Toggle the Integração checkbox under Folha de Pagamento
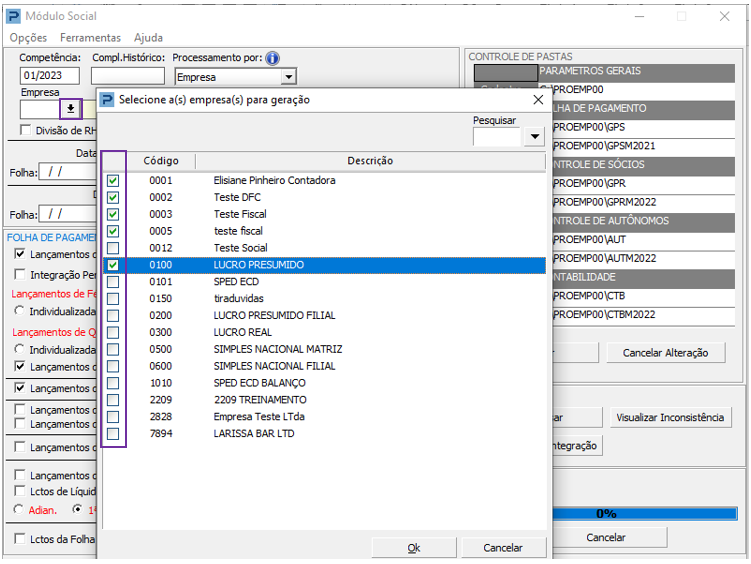This screenshot has height=564, width=751. [20, 274]
